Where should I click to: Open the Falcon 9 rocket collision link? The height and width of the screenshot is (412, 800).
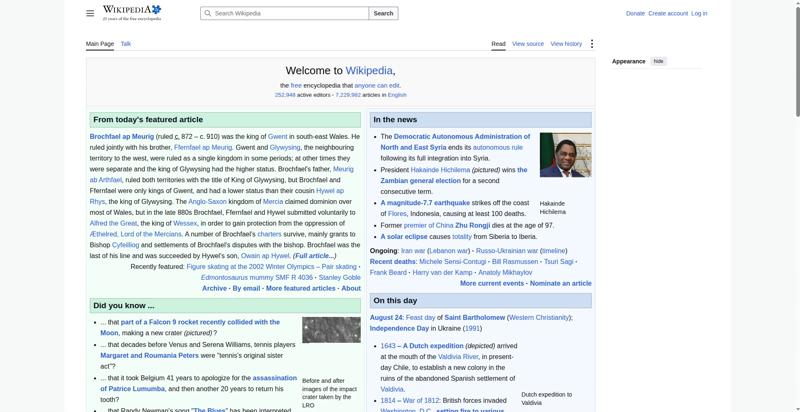[200, 322]
